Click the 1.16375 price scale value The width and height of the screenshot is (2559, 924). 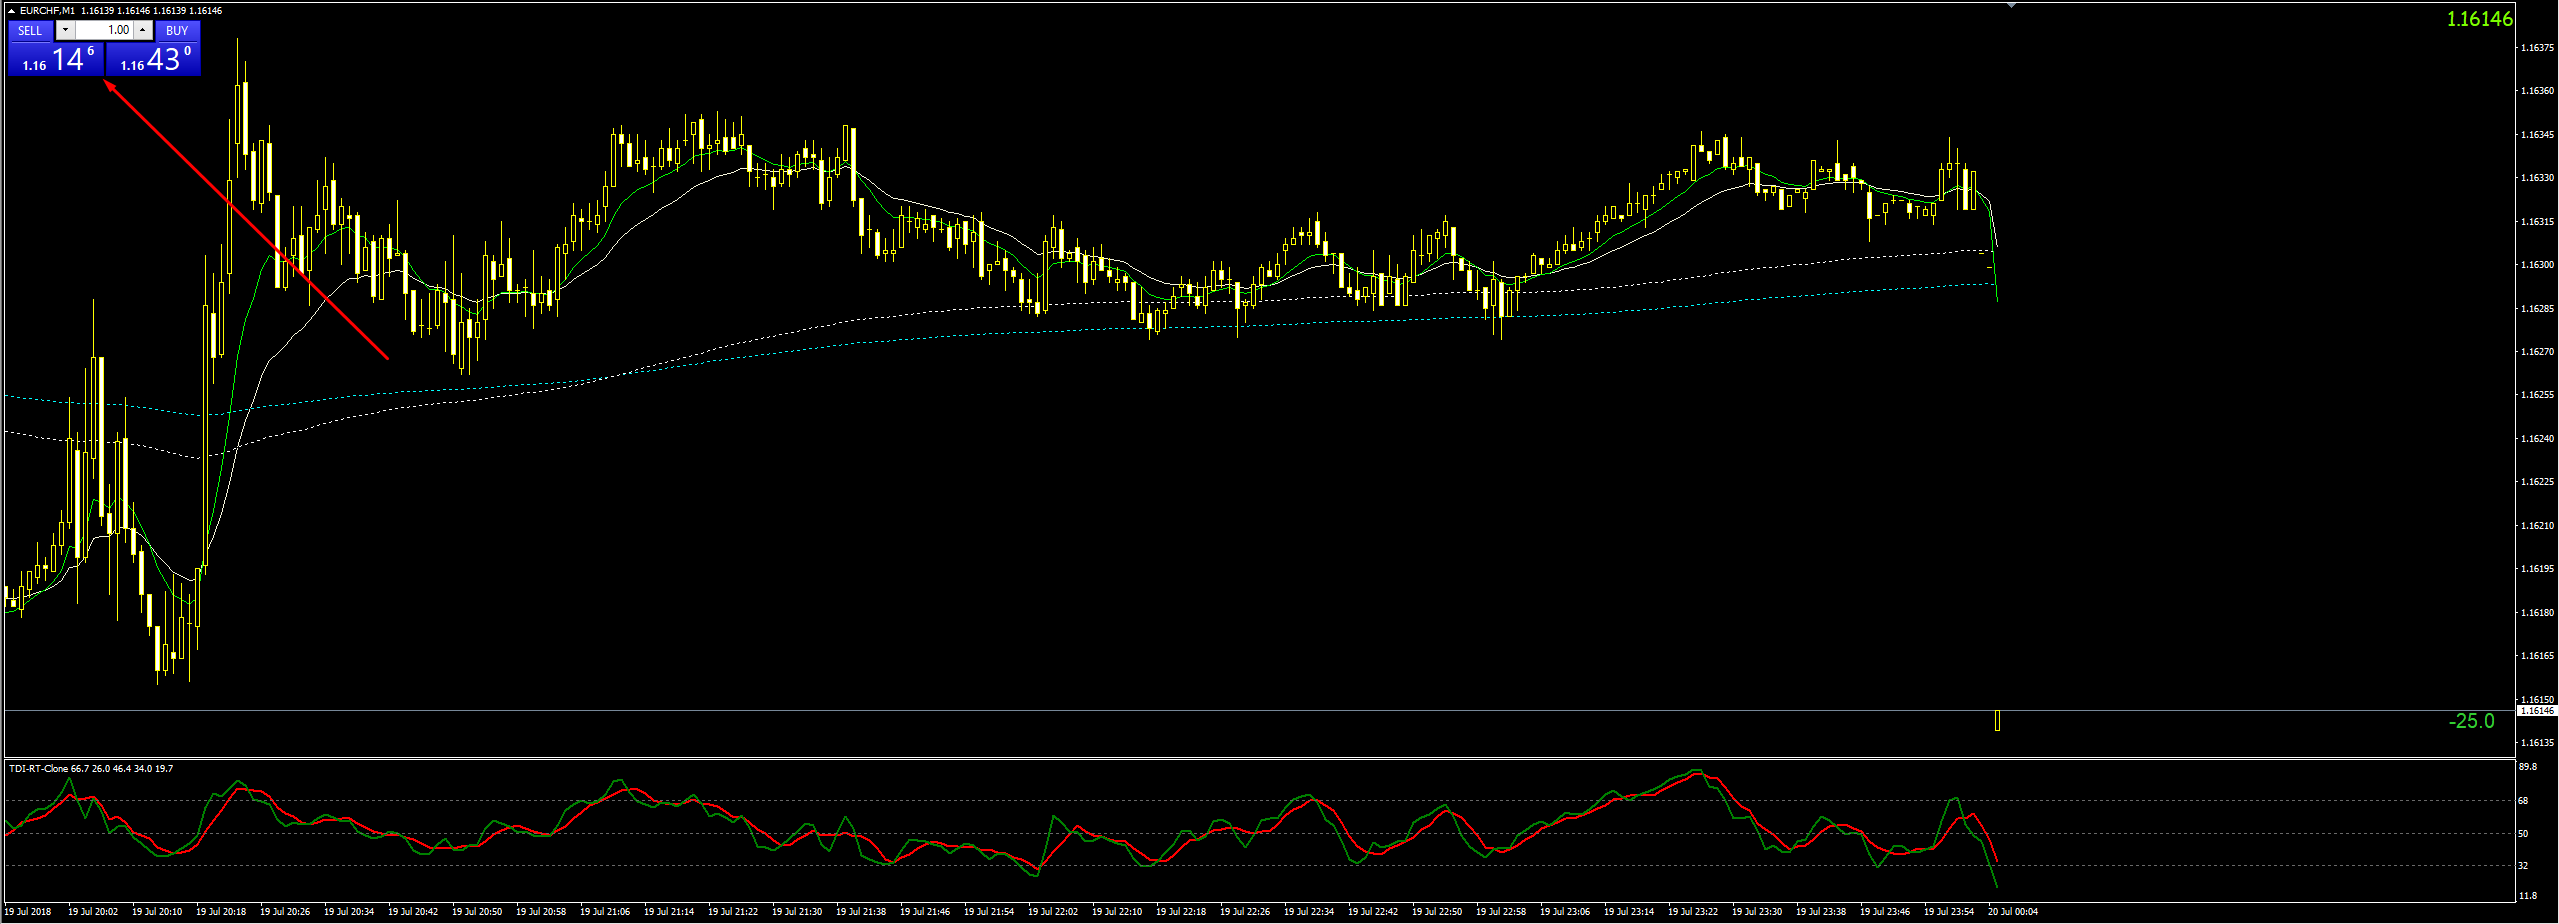tap(2538, 47)
